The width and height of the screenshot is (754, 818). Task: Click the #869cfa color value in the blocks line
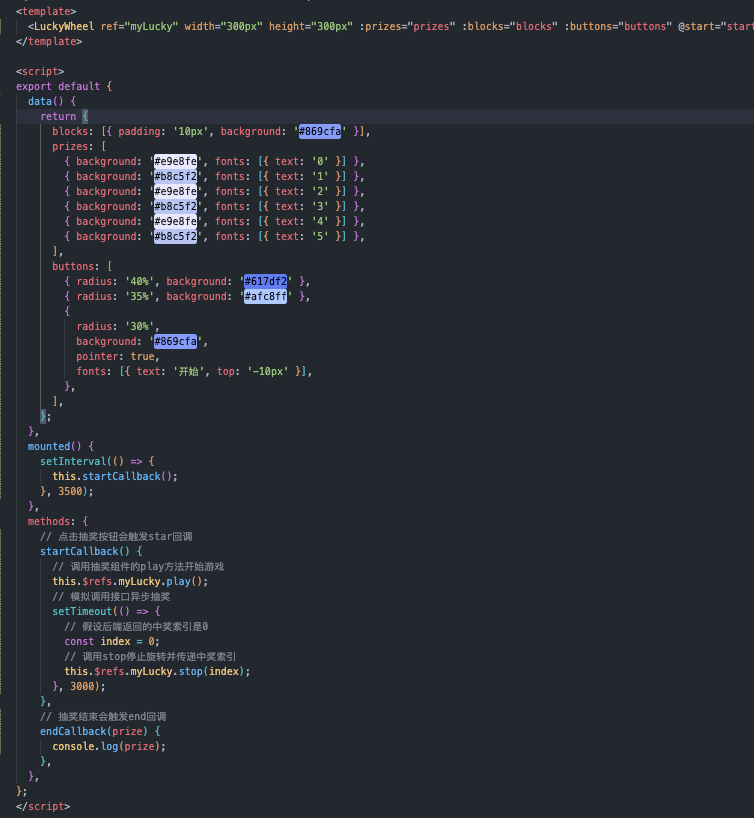point(319,131)
